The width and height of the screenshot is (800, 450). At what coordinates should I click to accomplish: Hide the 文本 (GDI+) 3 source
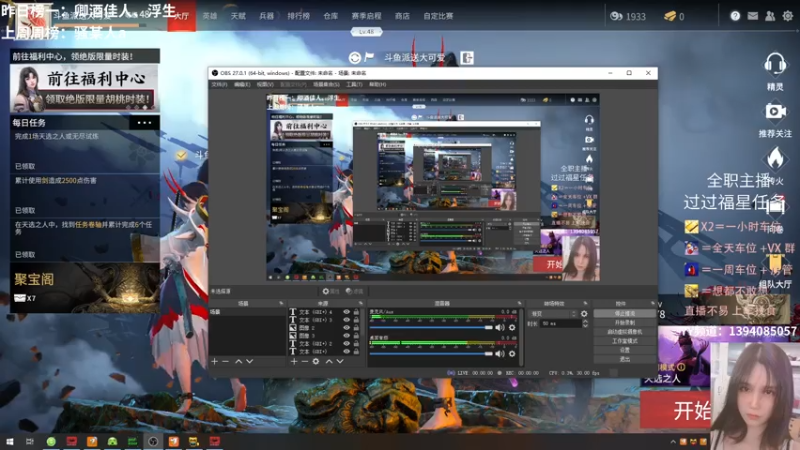click(x=346, y=320)
